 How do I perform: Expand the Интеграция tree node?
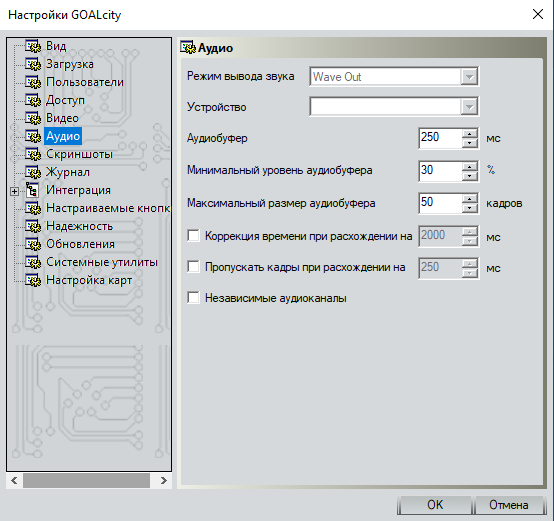coord(14,191)
